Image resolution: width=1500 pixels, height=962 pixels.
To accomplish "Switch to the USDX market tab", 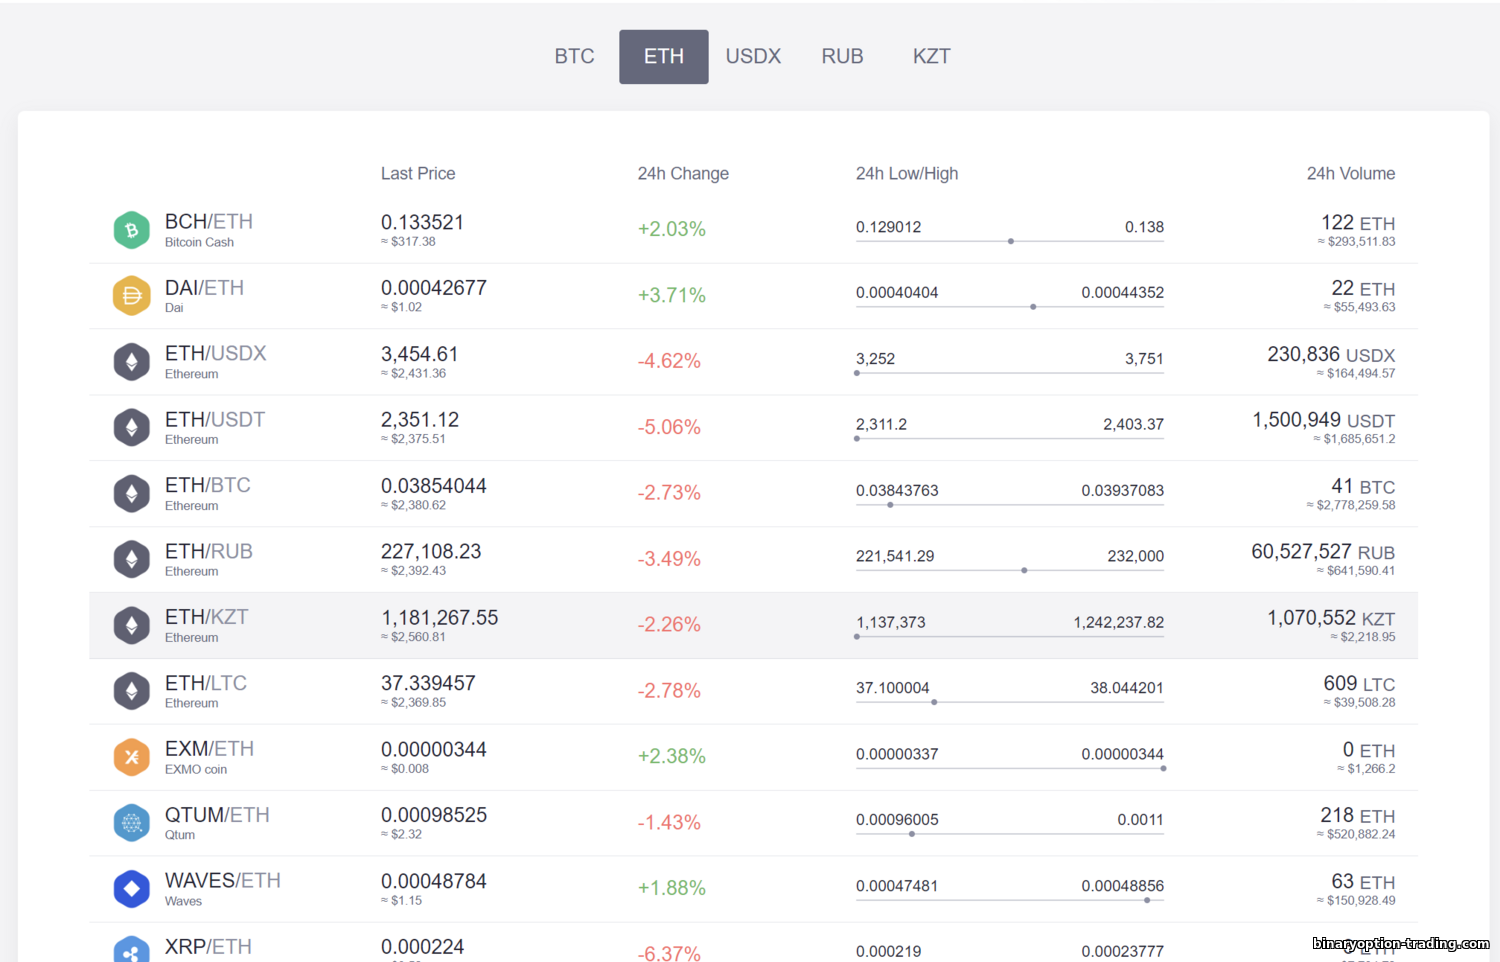I will (x=753, y=57).
